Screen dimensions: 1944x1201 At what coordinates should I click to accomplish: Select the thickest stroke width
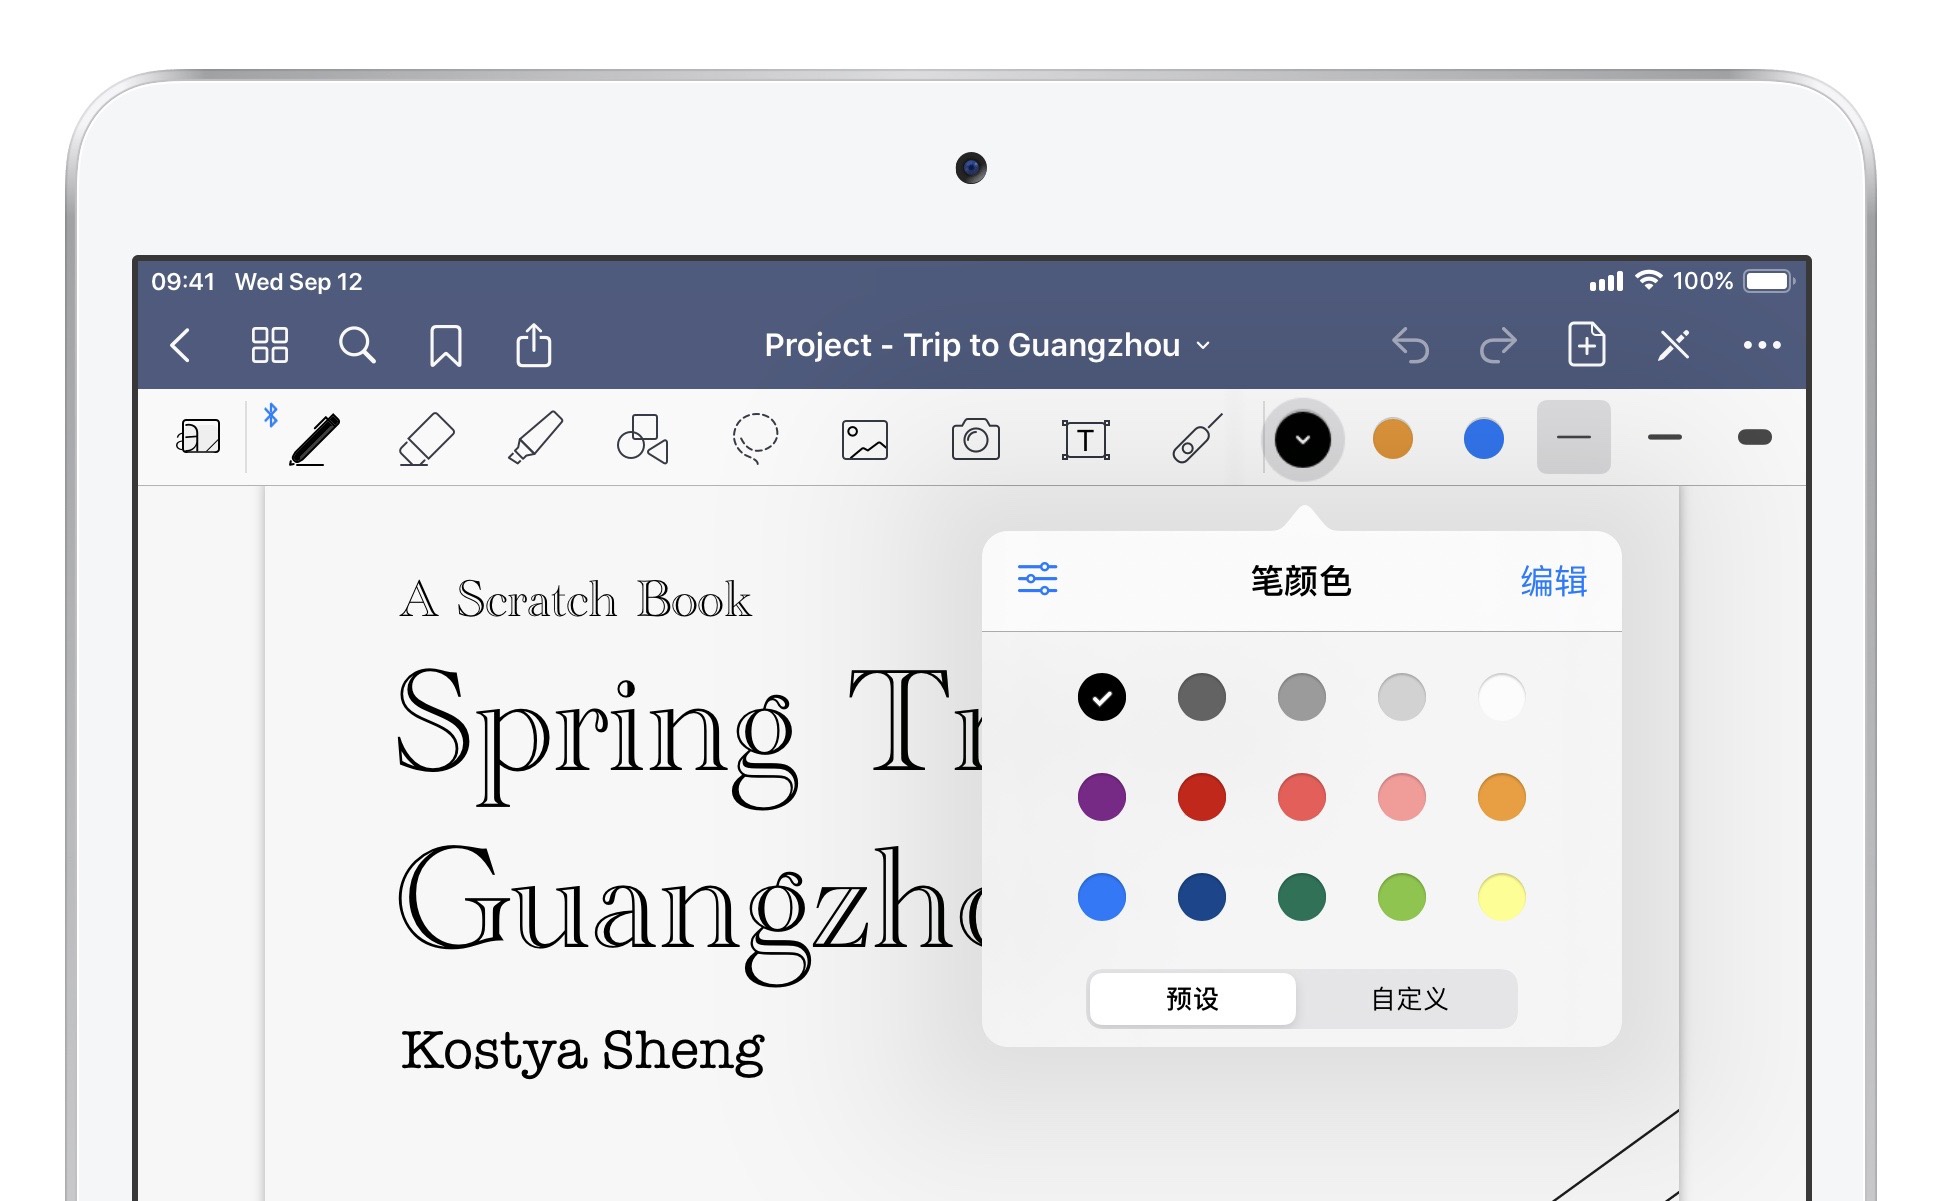(x=1754, y=437)
